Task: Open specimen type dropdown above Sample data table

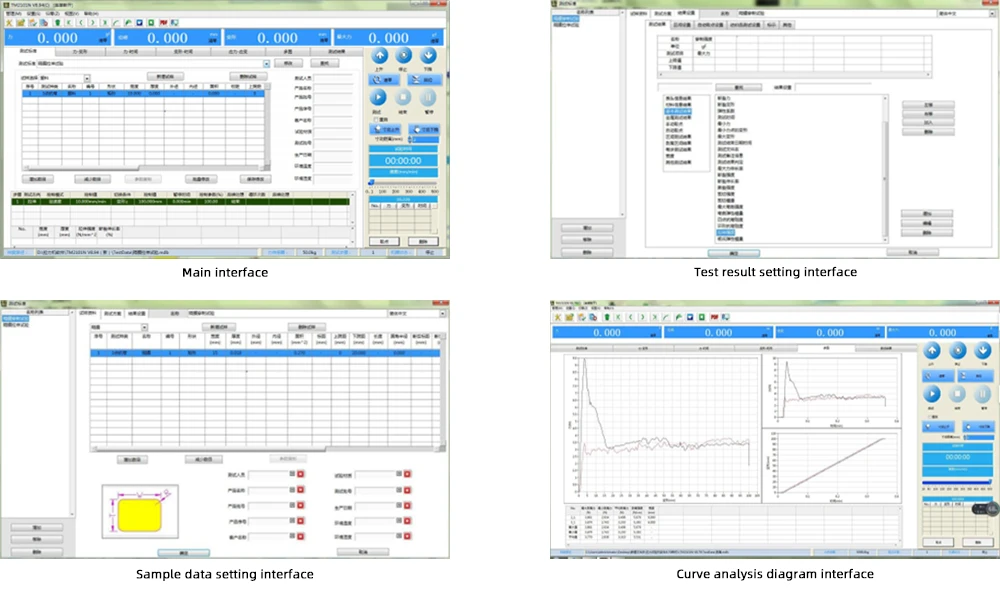Action: pyautogui.click(x=145, y=327)
